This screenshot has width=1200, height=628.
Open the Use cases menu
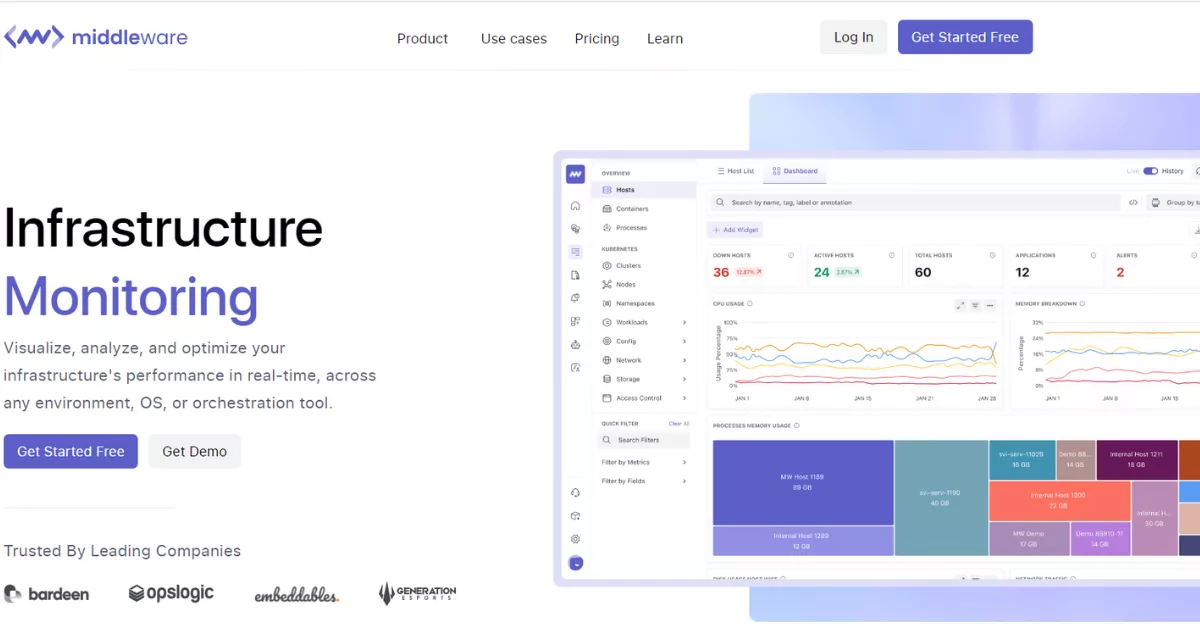pos(514,39)
